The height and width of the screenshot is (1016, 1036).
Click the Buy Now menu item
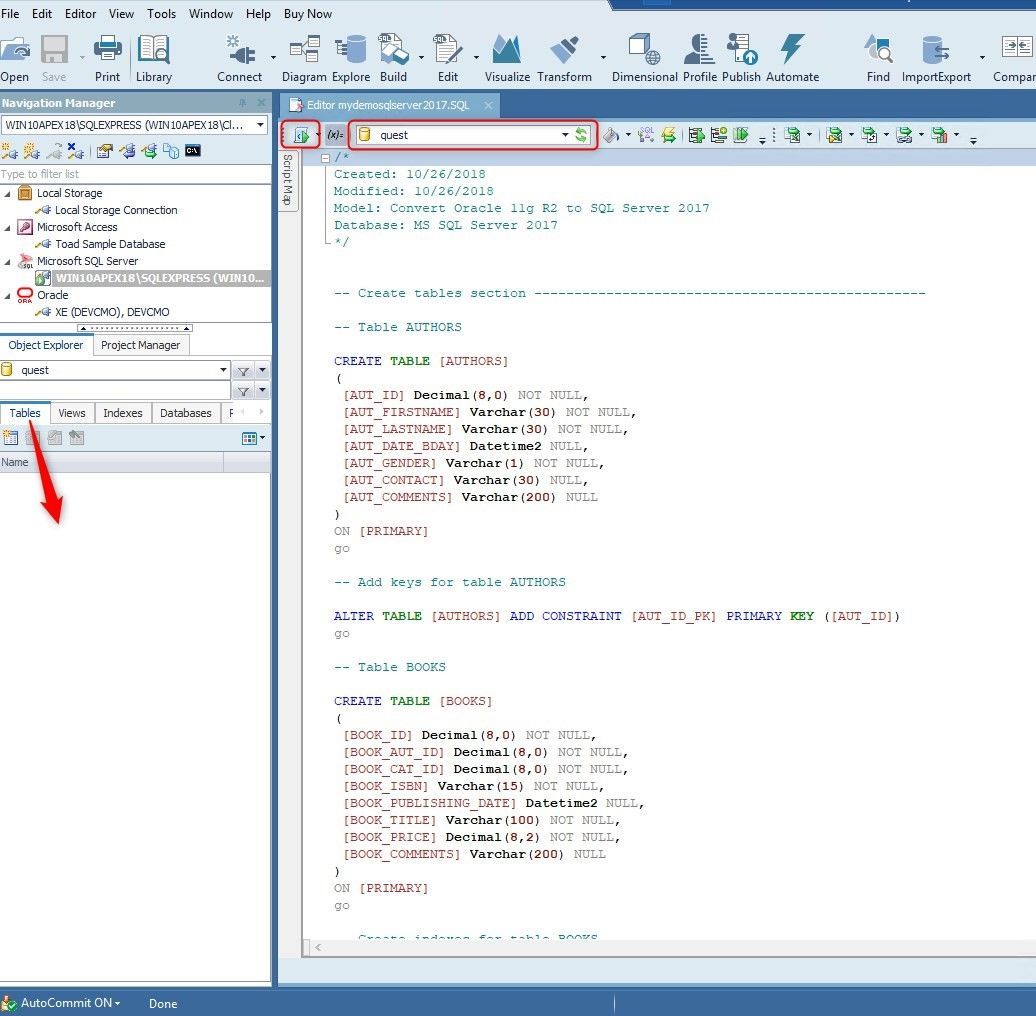308,13
